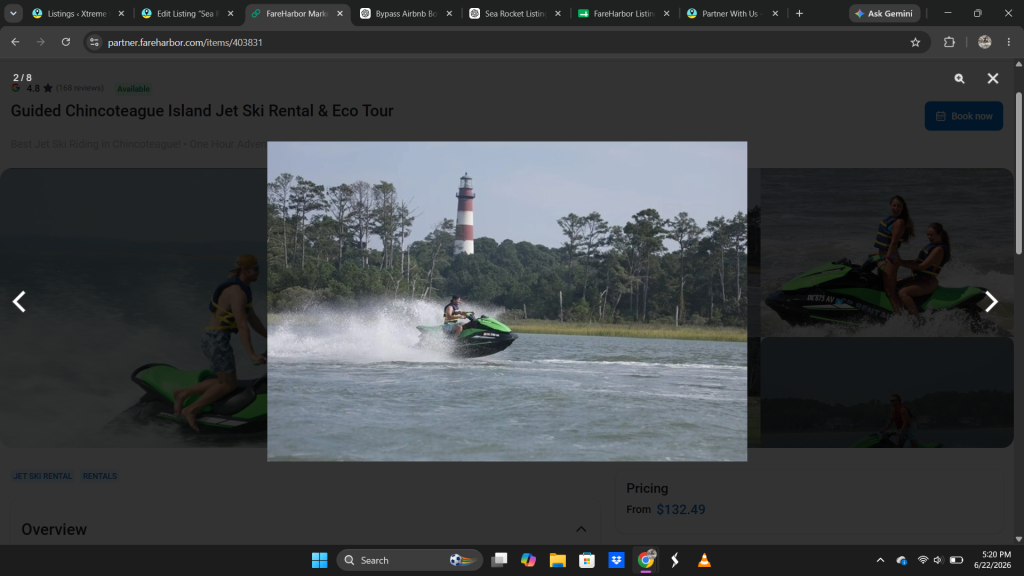
Task: Open Ask Gemini
Action: pyautogui.click(x=884, y=13)
